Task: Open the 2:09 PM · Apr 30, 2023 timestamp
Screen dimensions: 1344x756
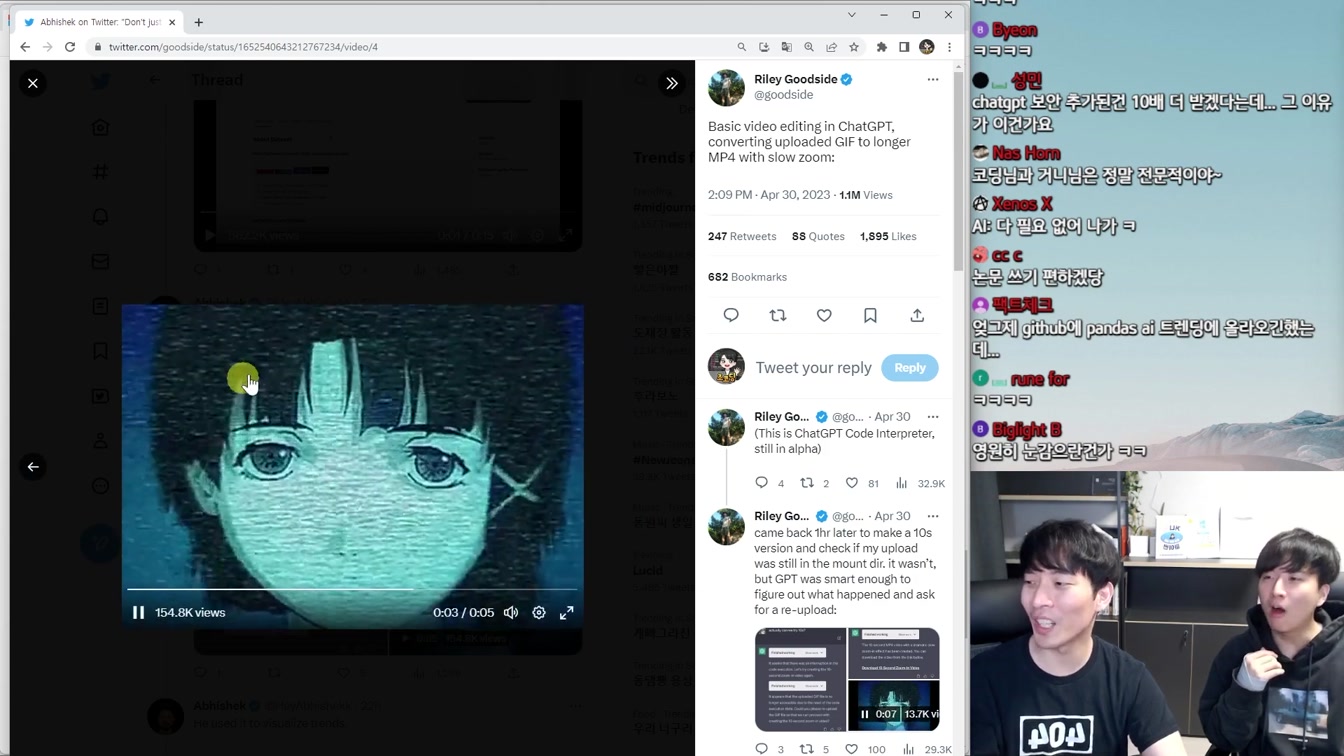Action: 769,195
